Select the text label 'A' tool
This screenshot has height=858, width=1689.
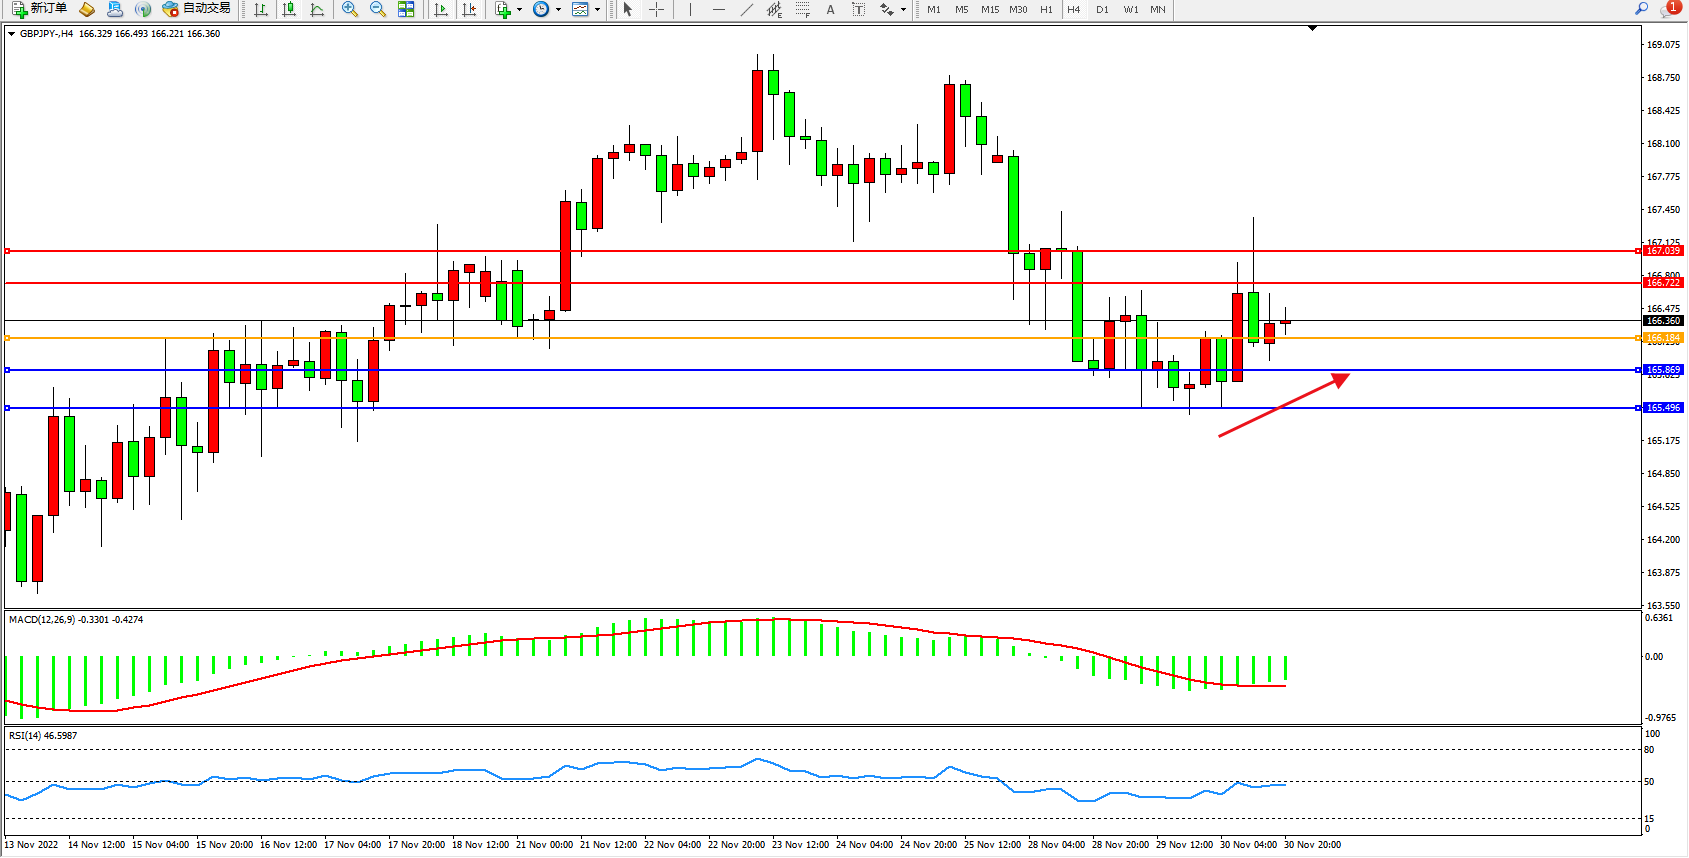tap(830, 9)
